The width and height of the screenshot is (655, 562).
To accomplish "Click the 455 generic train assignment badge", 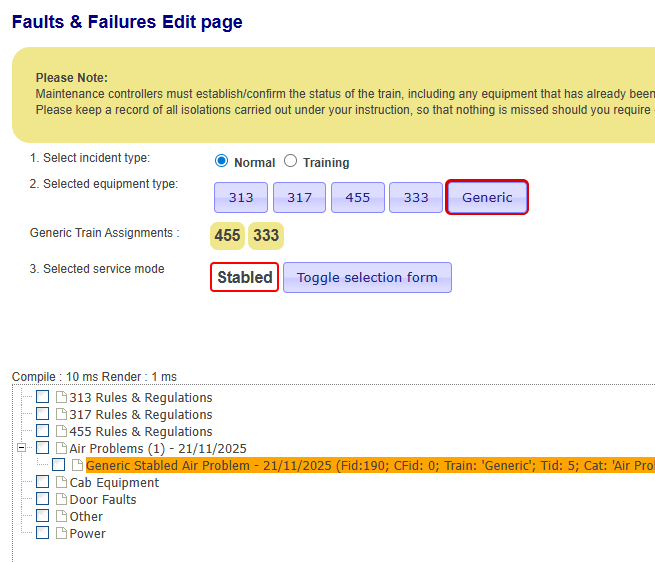I will click(x=228, y=236).
